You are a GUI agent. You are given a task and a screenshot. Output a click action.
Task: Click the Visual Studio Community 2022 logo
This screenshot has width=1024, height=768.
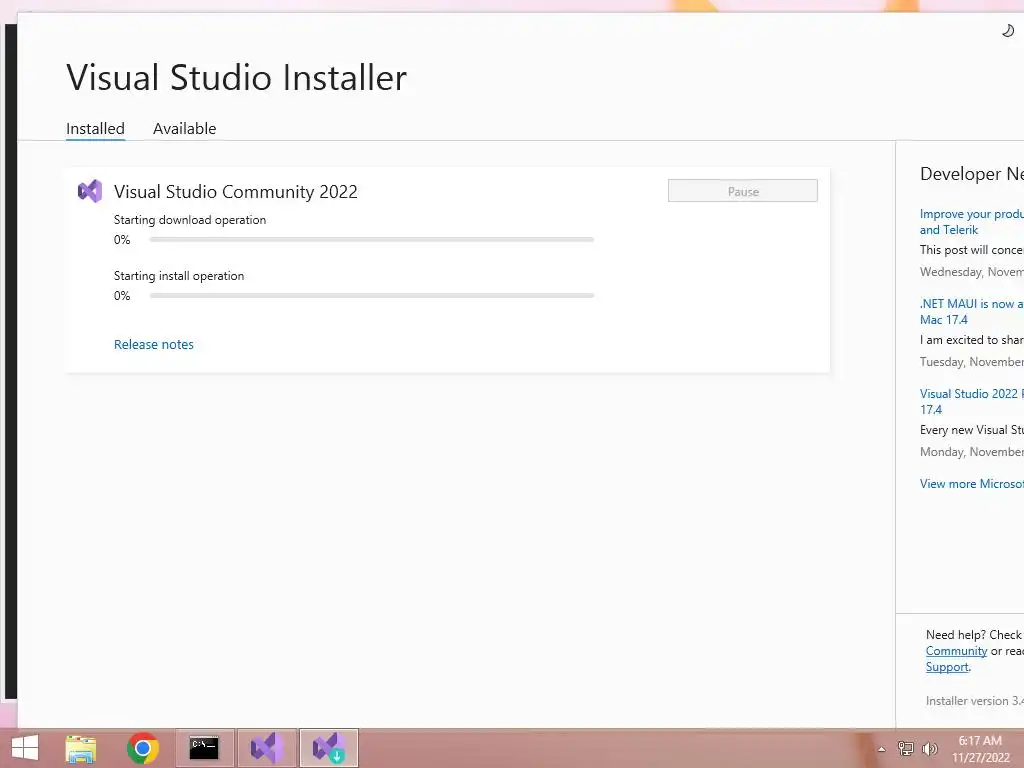click(x=90, y=191)
